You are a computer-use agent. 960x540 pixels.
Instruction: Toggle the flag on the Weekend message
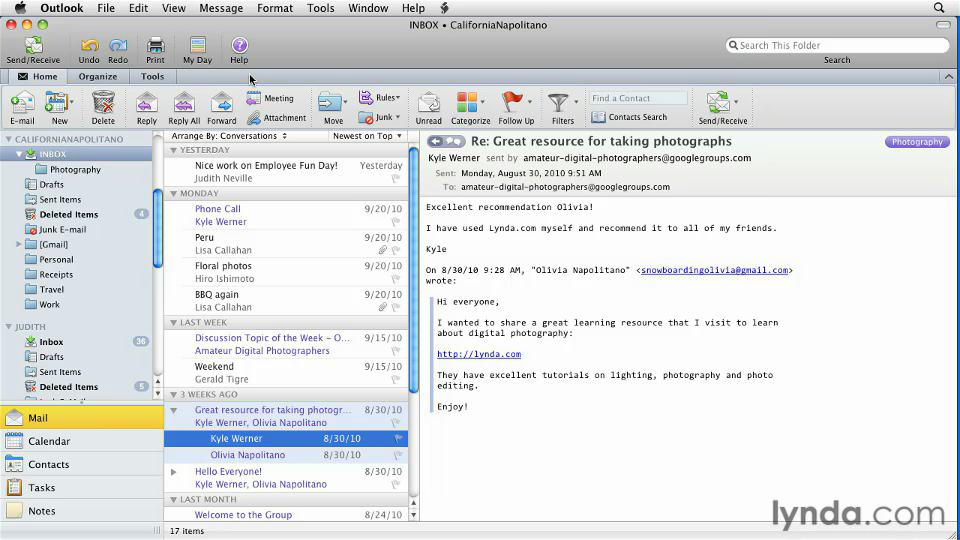[x=396, y=379]
